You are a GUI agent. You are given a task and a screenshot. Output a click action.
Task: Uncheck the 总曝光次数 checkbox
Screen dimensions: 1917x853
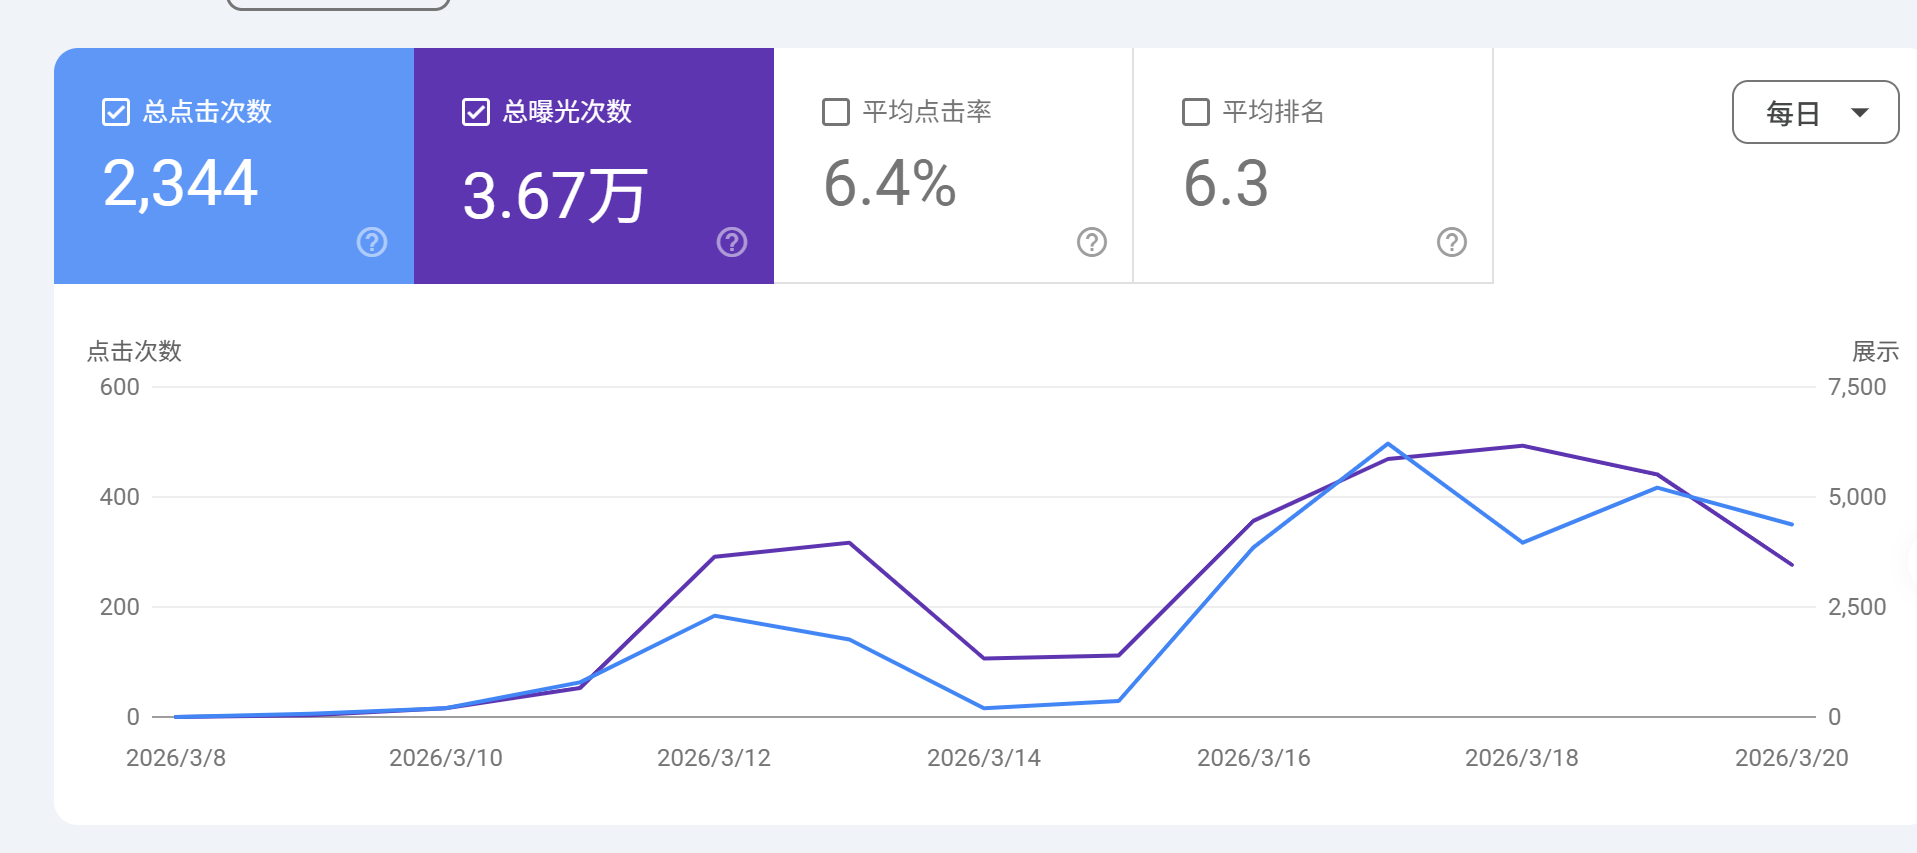point(476,112)
